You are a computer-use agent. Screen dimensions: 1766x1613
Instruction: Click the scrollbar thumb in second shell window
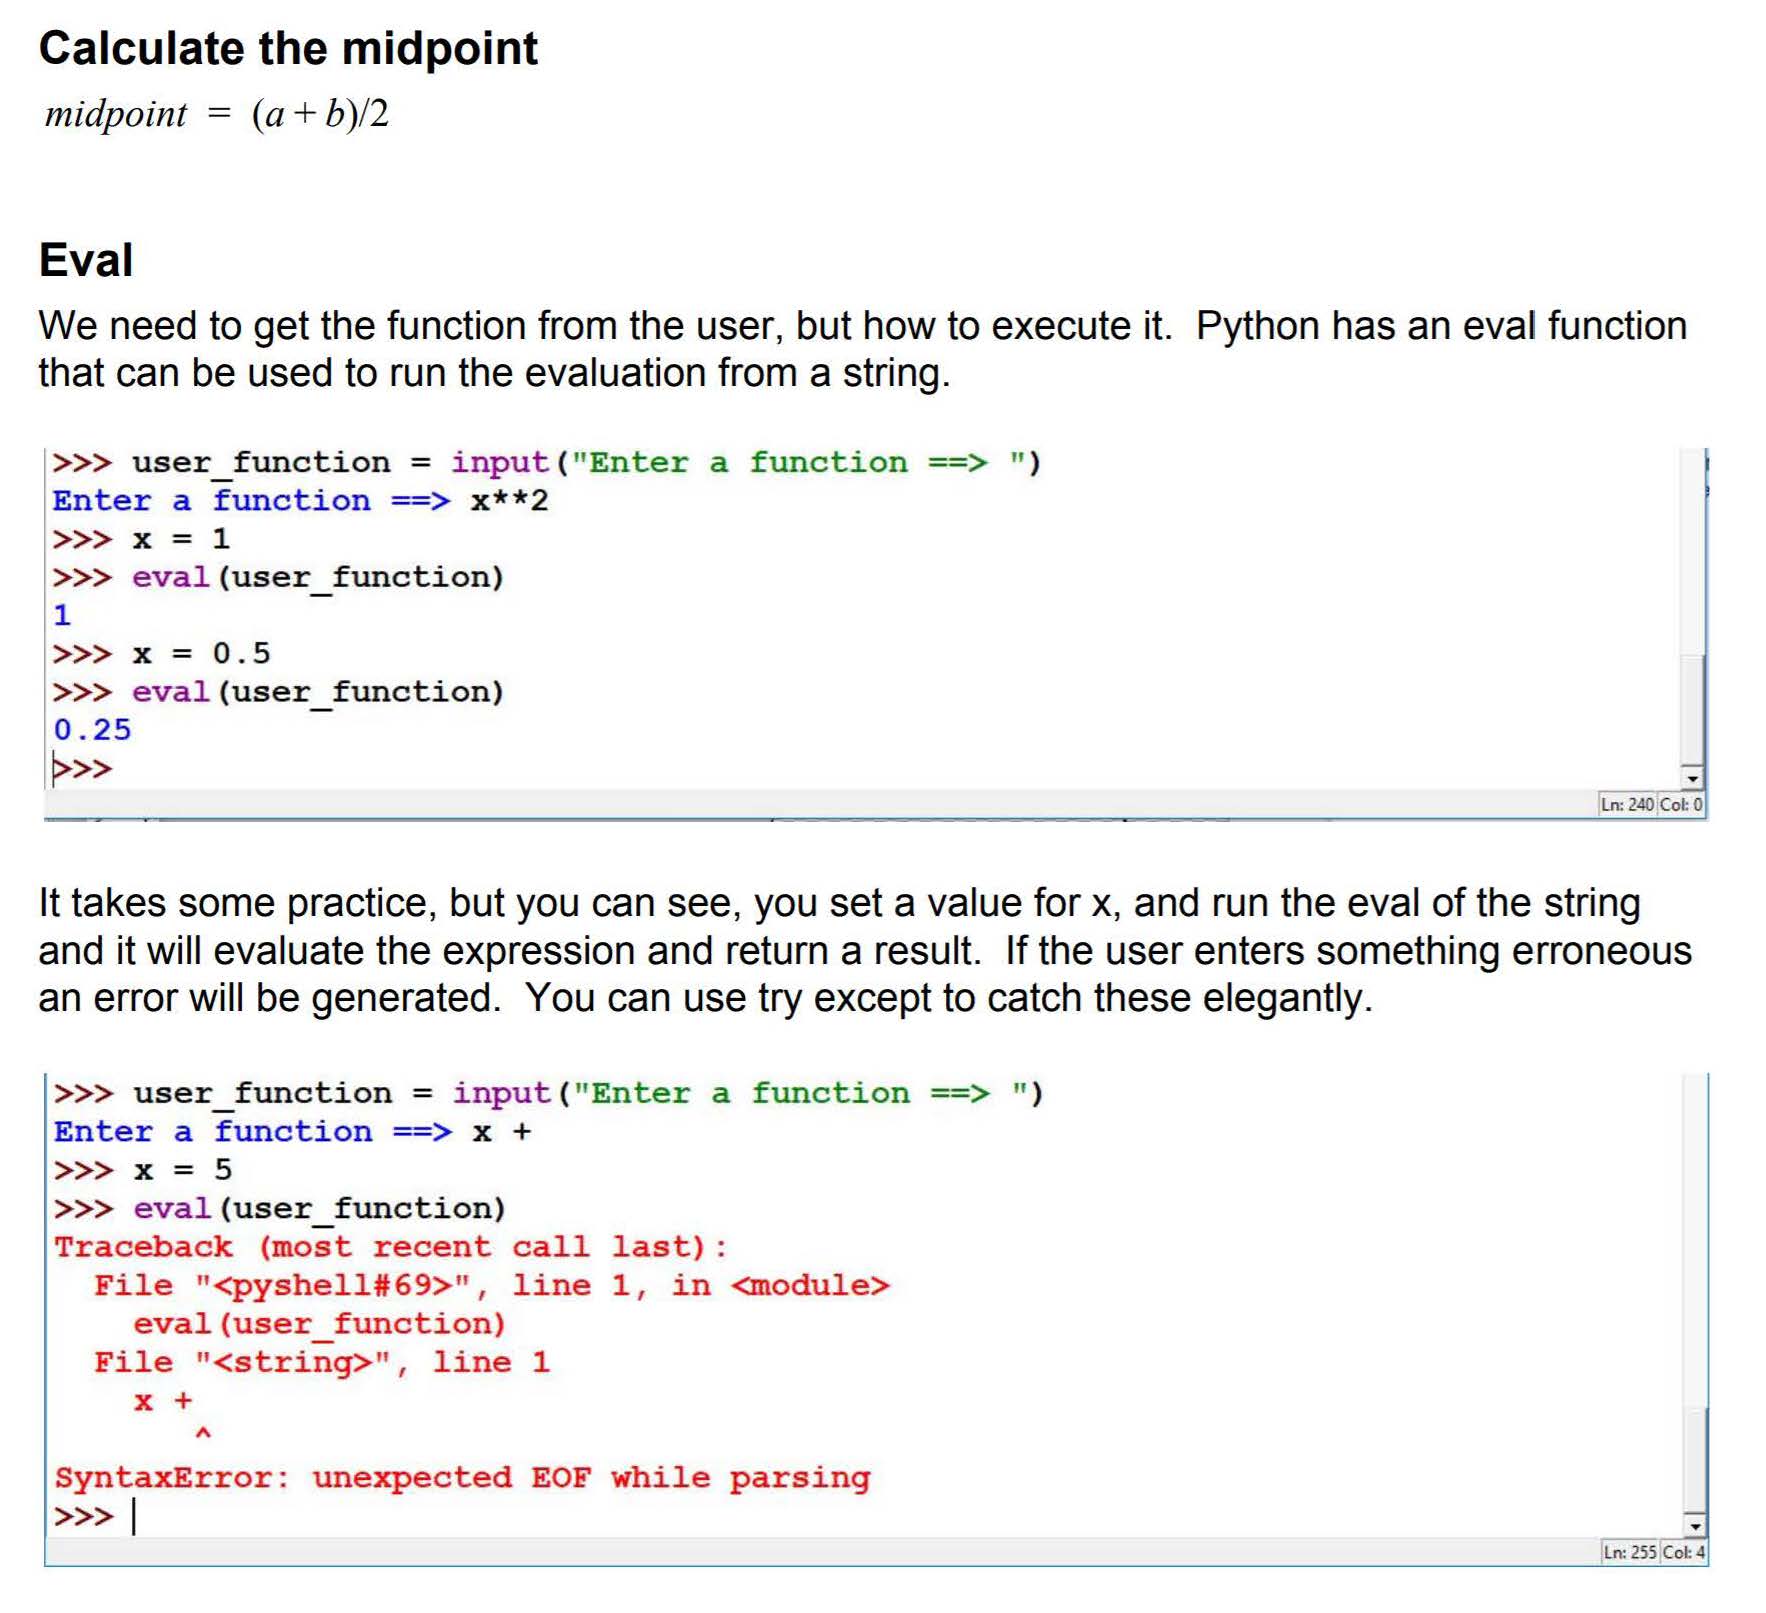(1694, 1460)
